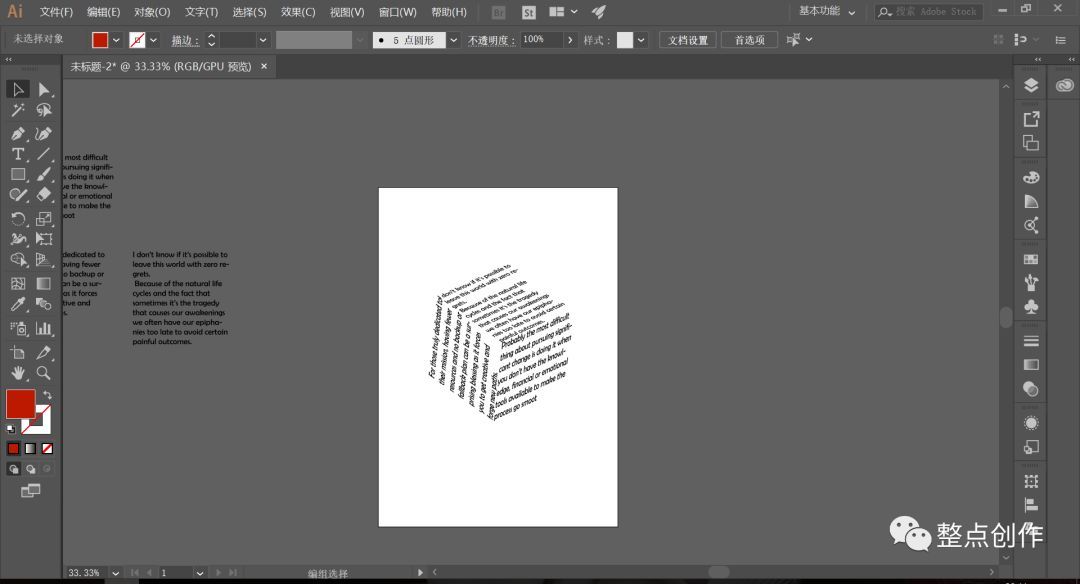The image size is (1080, 584).
Task: Open the 文件(F) menu
Action: coord(56,12)
